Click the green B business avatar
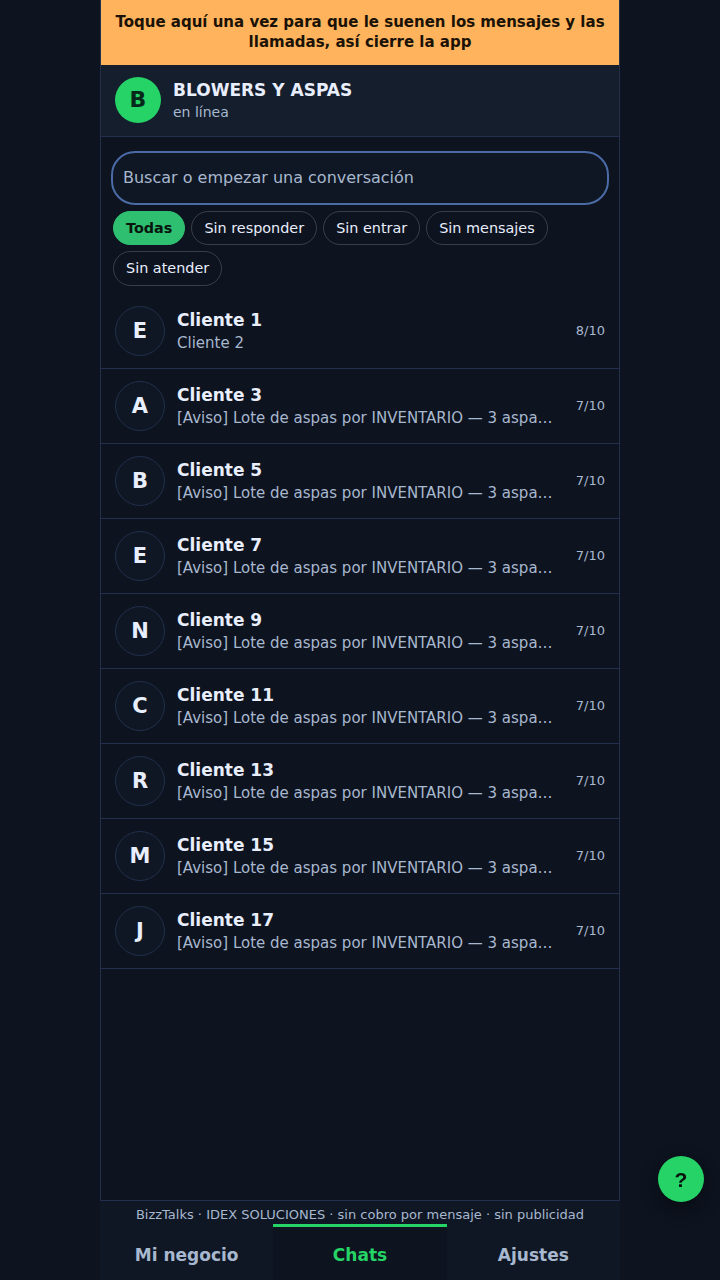Image resolution: width=720 pixels, height=1280 pixels. point(138,100)
